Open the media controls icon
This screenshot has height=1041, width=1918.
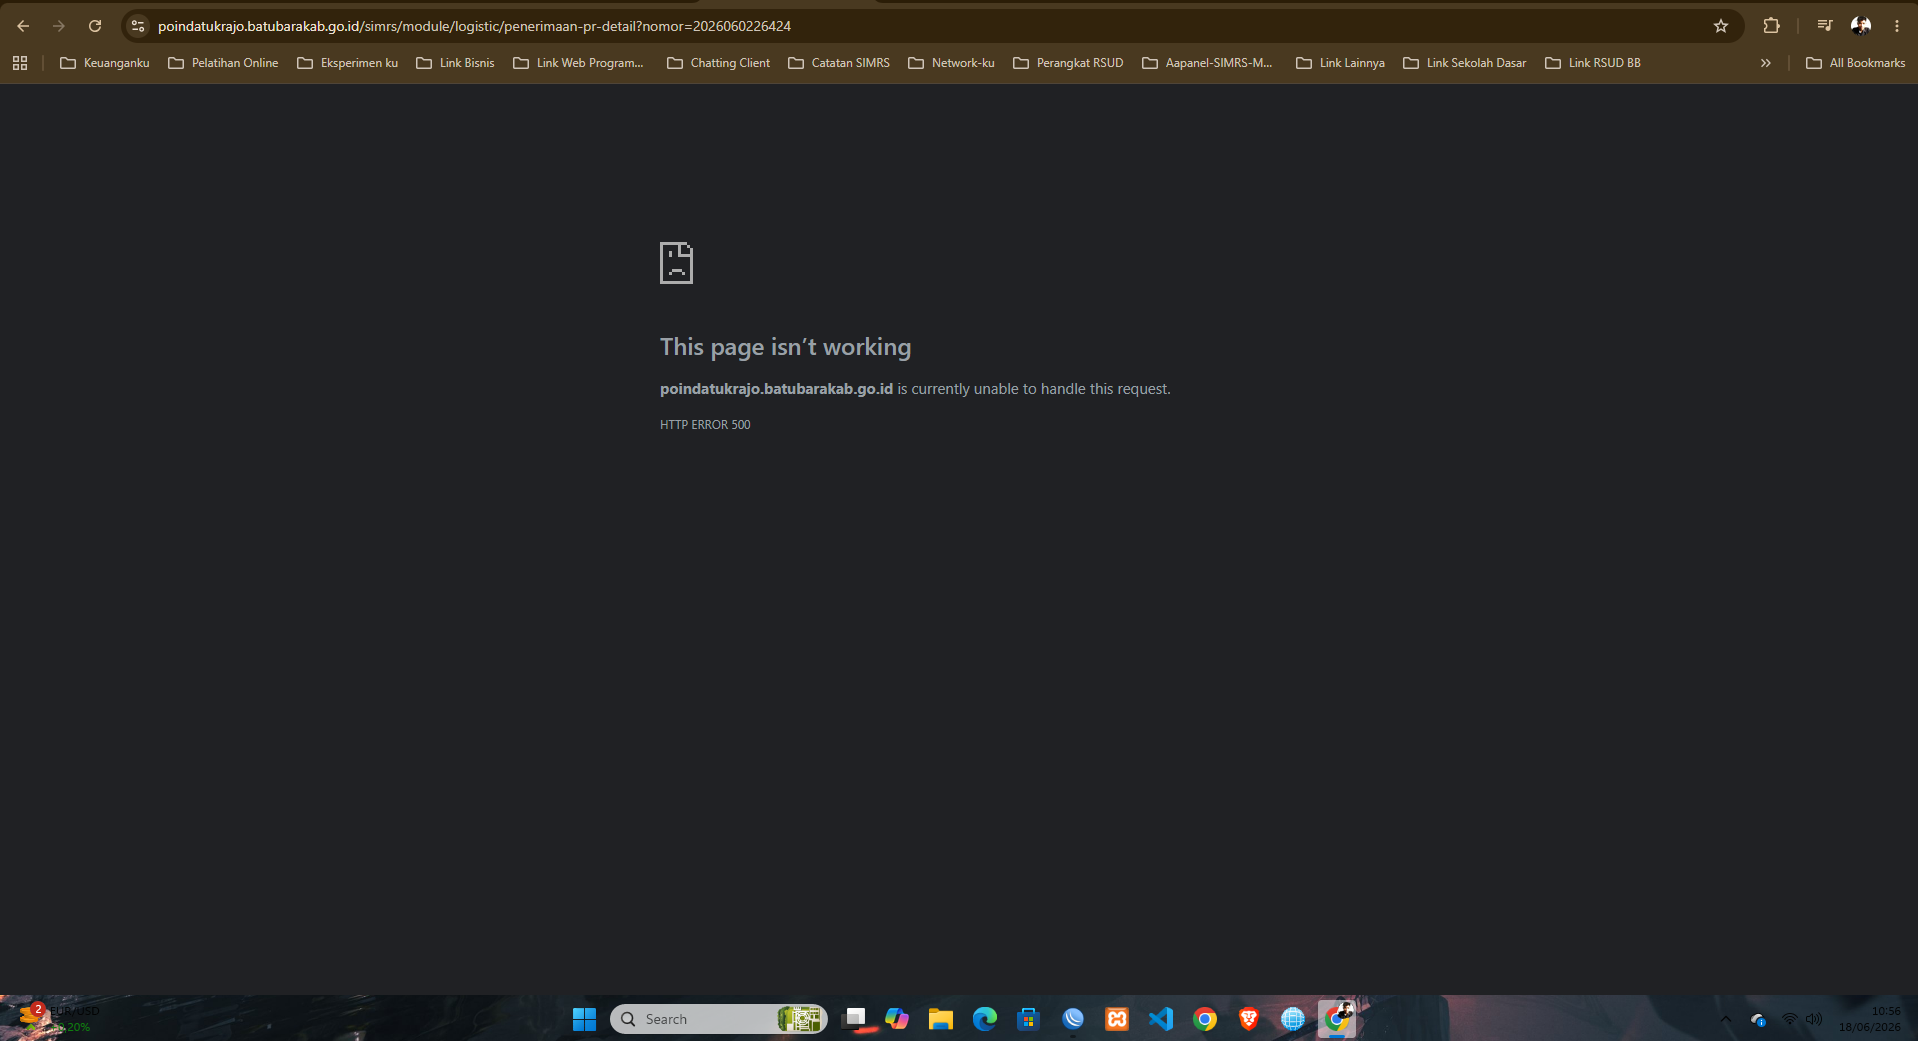click(x=1825, y=26)
